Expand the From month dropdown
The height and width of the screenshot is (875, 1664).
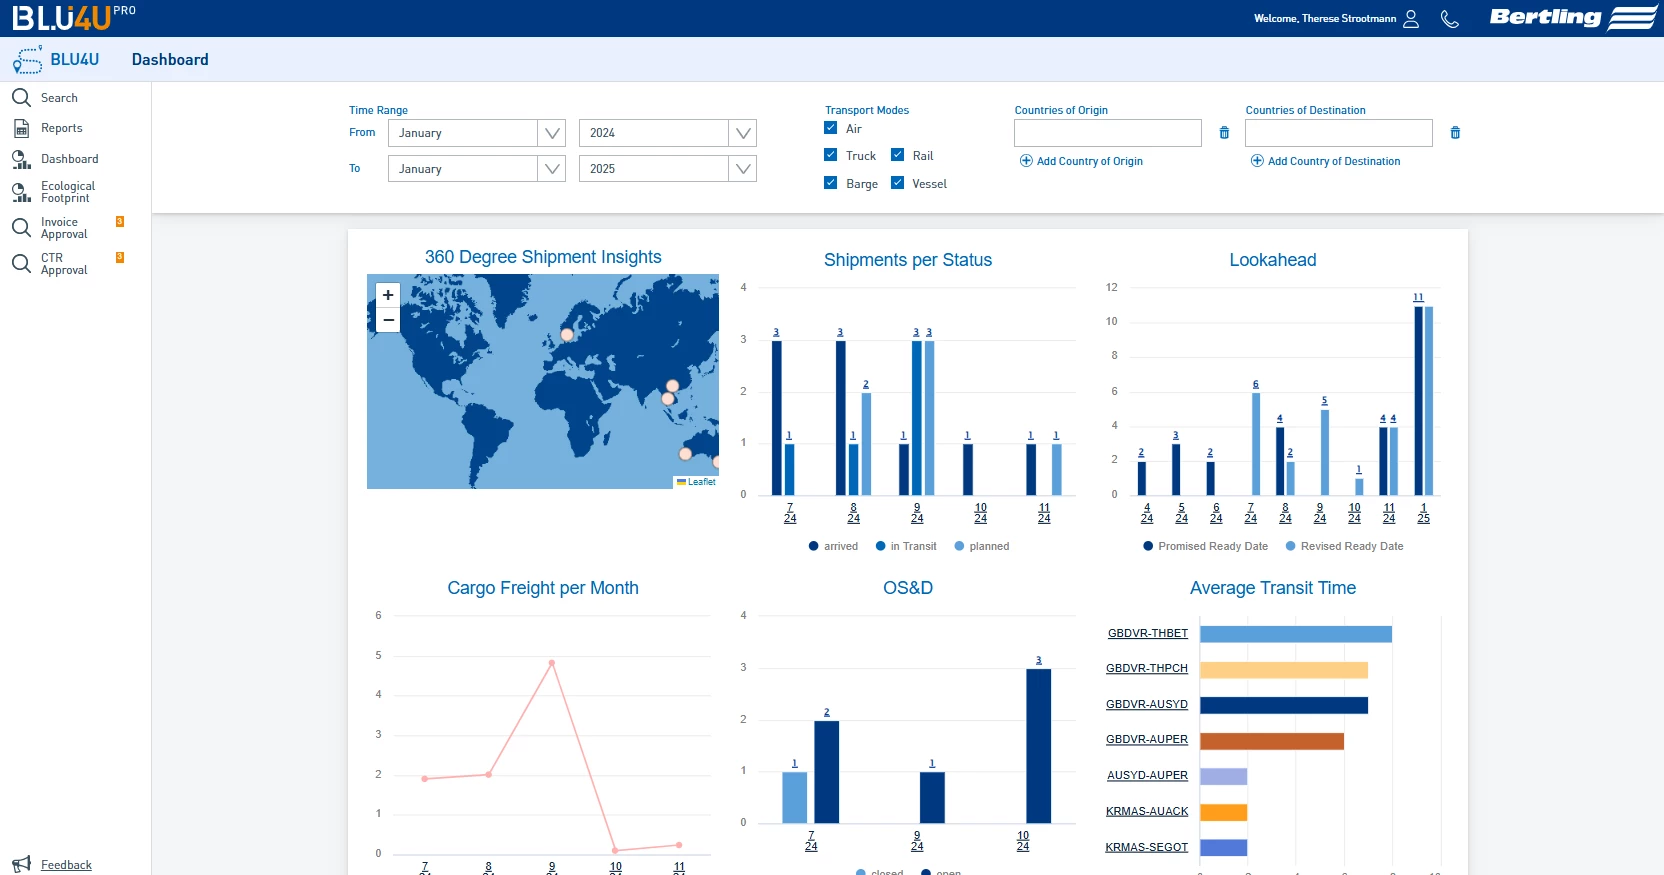click(x=551, y=133)
